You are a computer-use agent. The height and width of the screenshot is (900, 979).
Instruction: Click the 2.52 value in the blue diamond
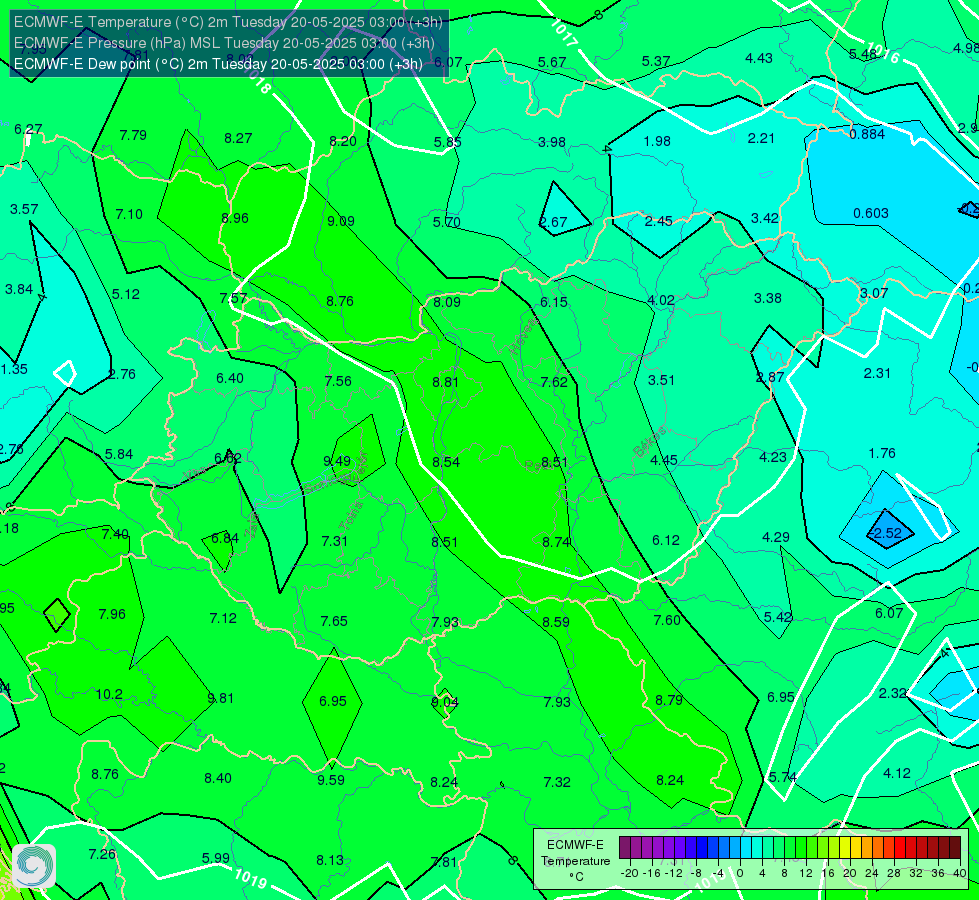(x=887, y=533)
